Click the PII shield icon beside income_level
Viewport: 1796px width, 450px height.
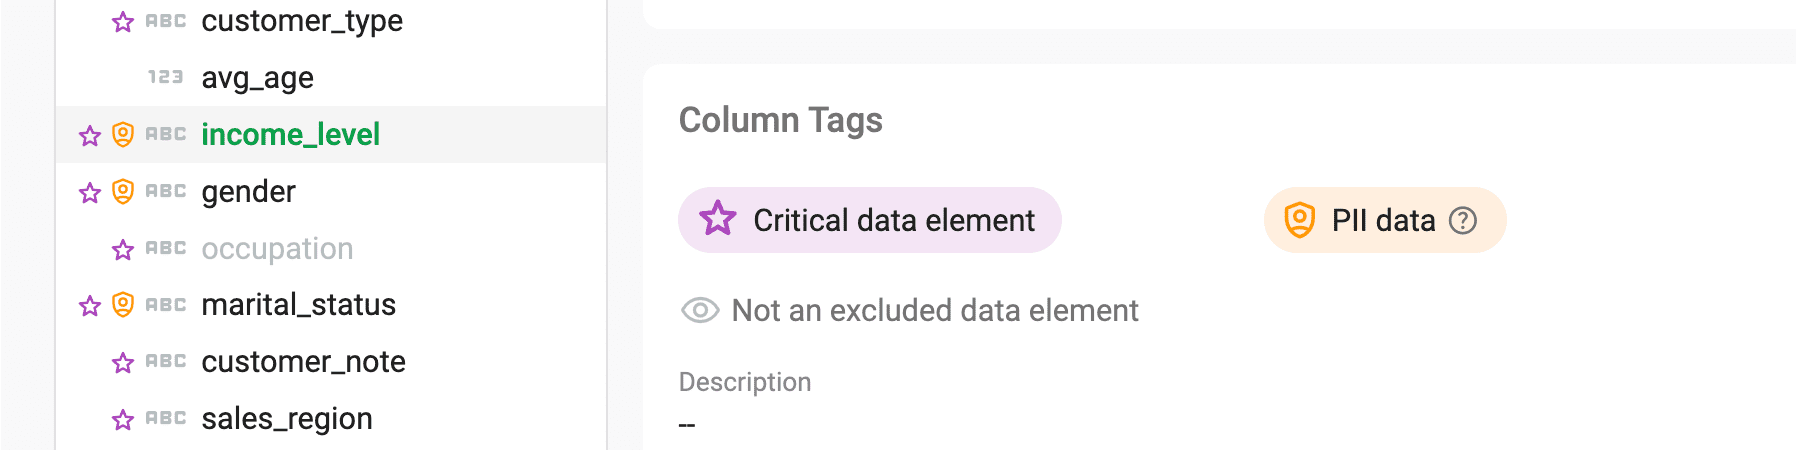point(123,135)
